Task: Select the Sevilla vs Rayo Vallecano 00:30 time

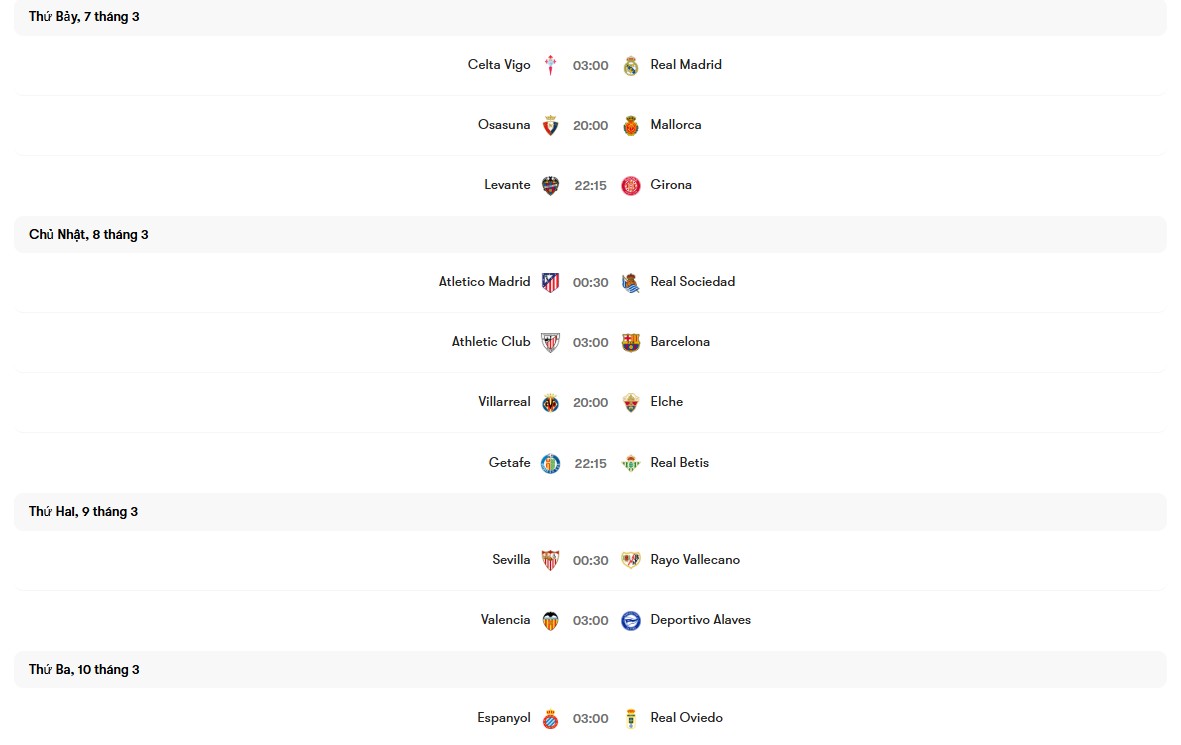Action: pyautogui.click(x=591, y=561)
